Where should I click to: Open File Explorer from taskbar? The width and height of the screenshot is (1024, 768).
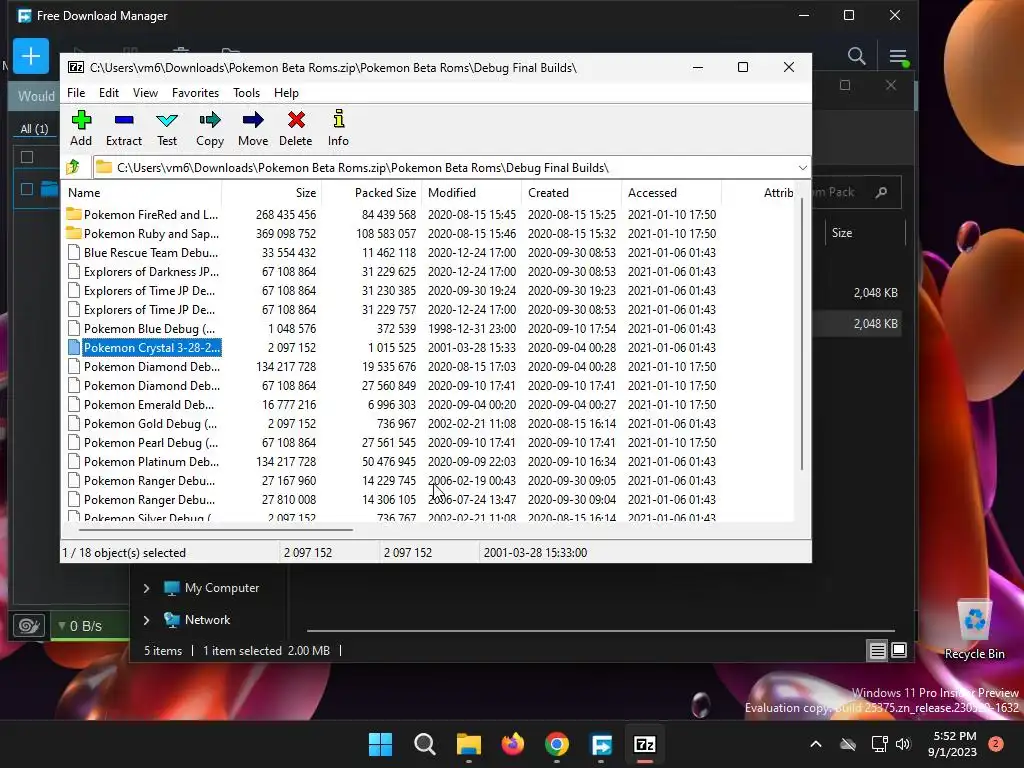pos(468,744)
